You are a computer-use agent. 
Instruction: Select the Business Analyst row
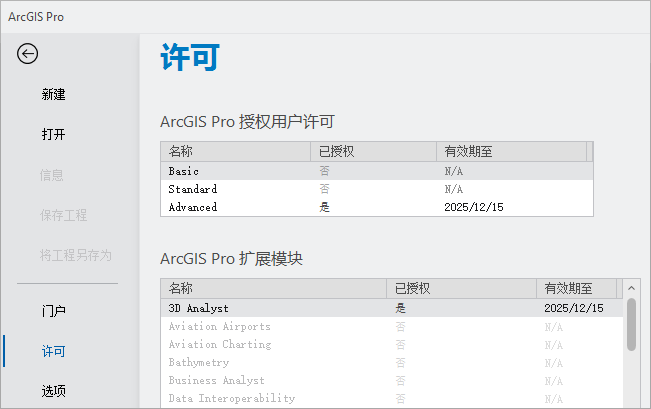392,380
